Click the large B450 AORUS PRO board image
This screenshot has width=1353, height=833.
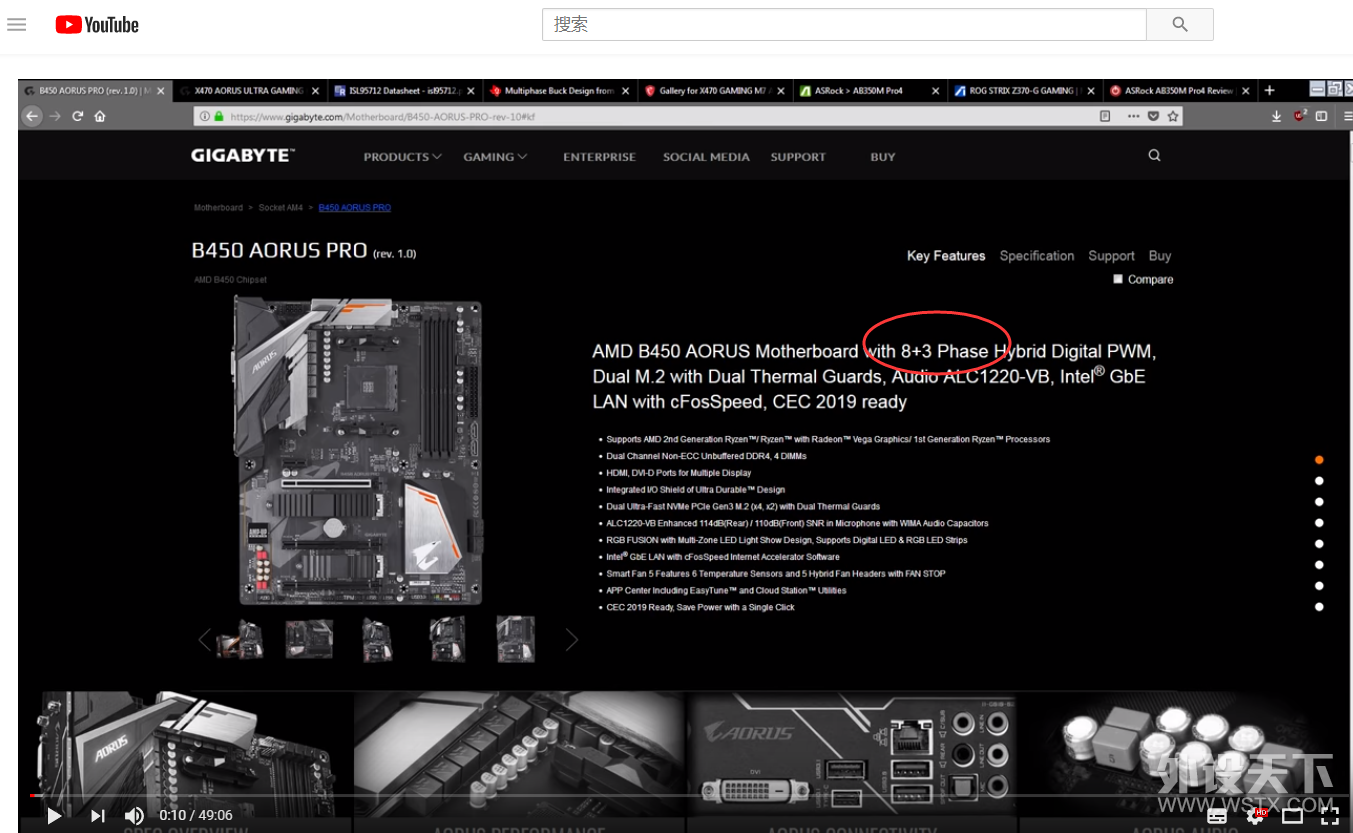(359, 452)
